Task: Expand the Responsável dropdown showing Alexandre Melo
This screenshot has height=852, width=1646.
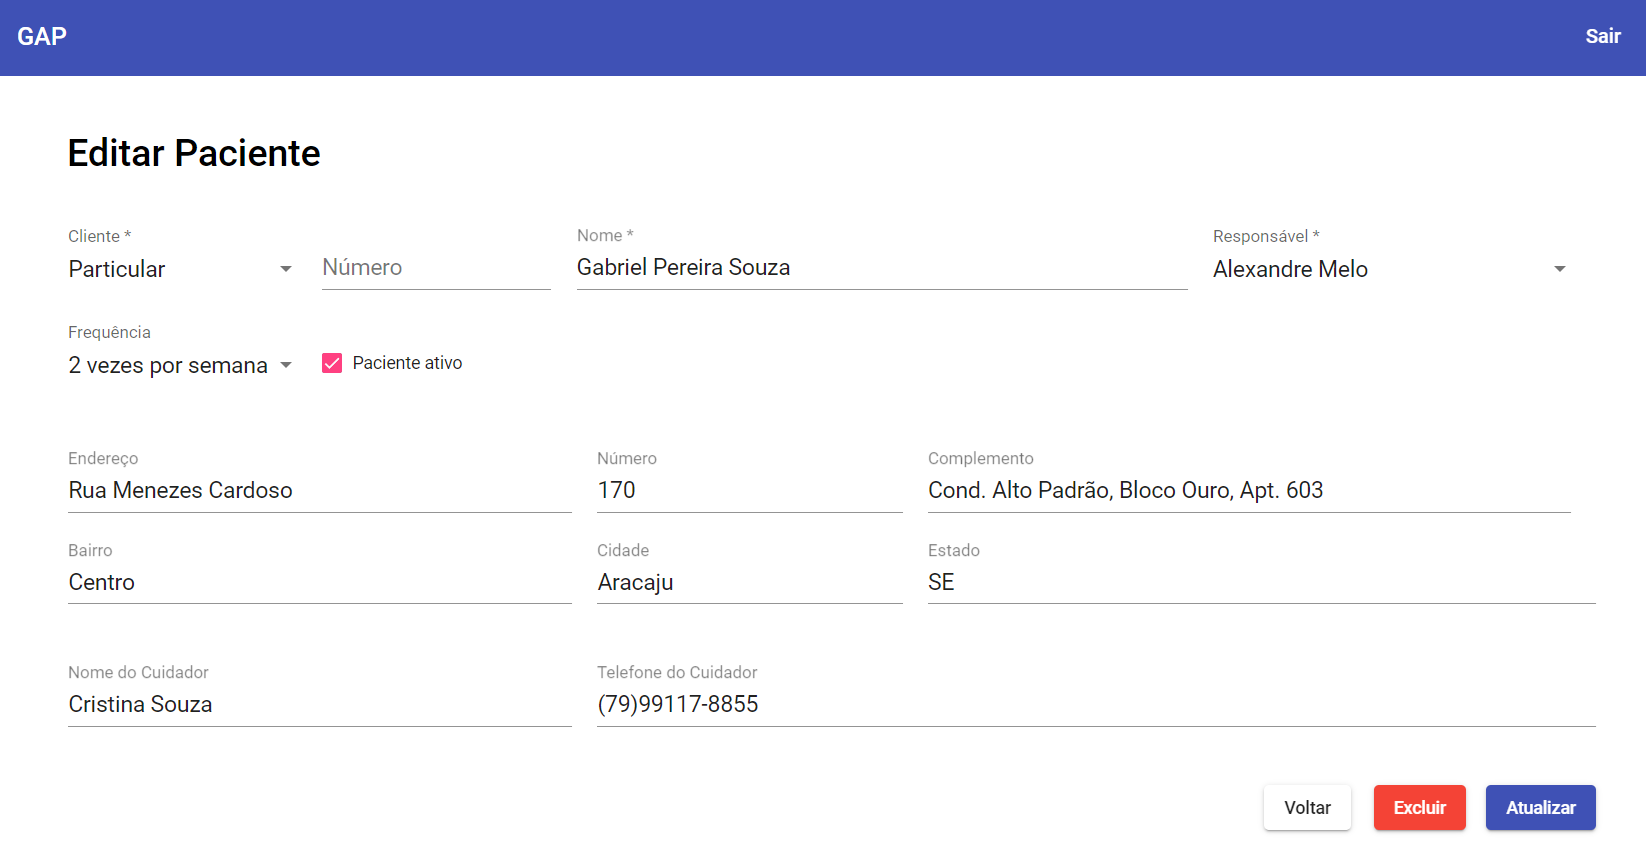Action: click(x=1388, y=269)
